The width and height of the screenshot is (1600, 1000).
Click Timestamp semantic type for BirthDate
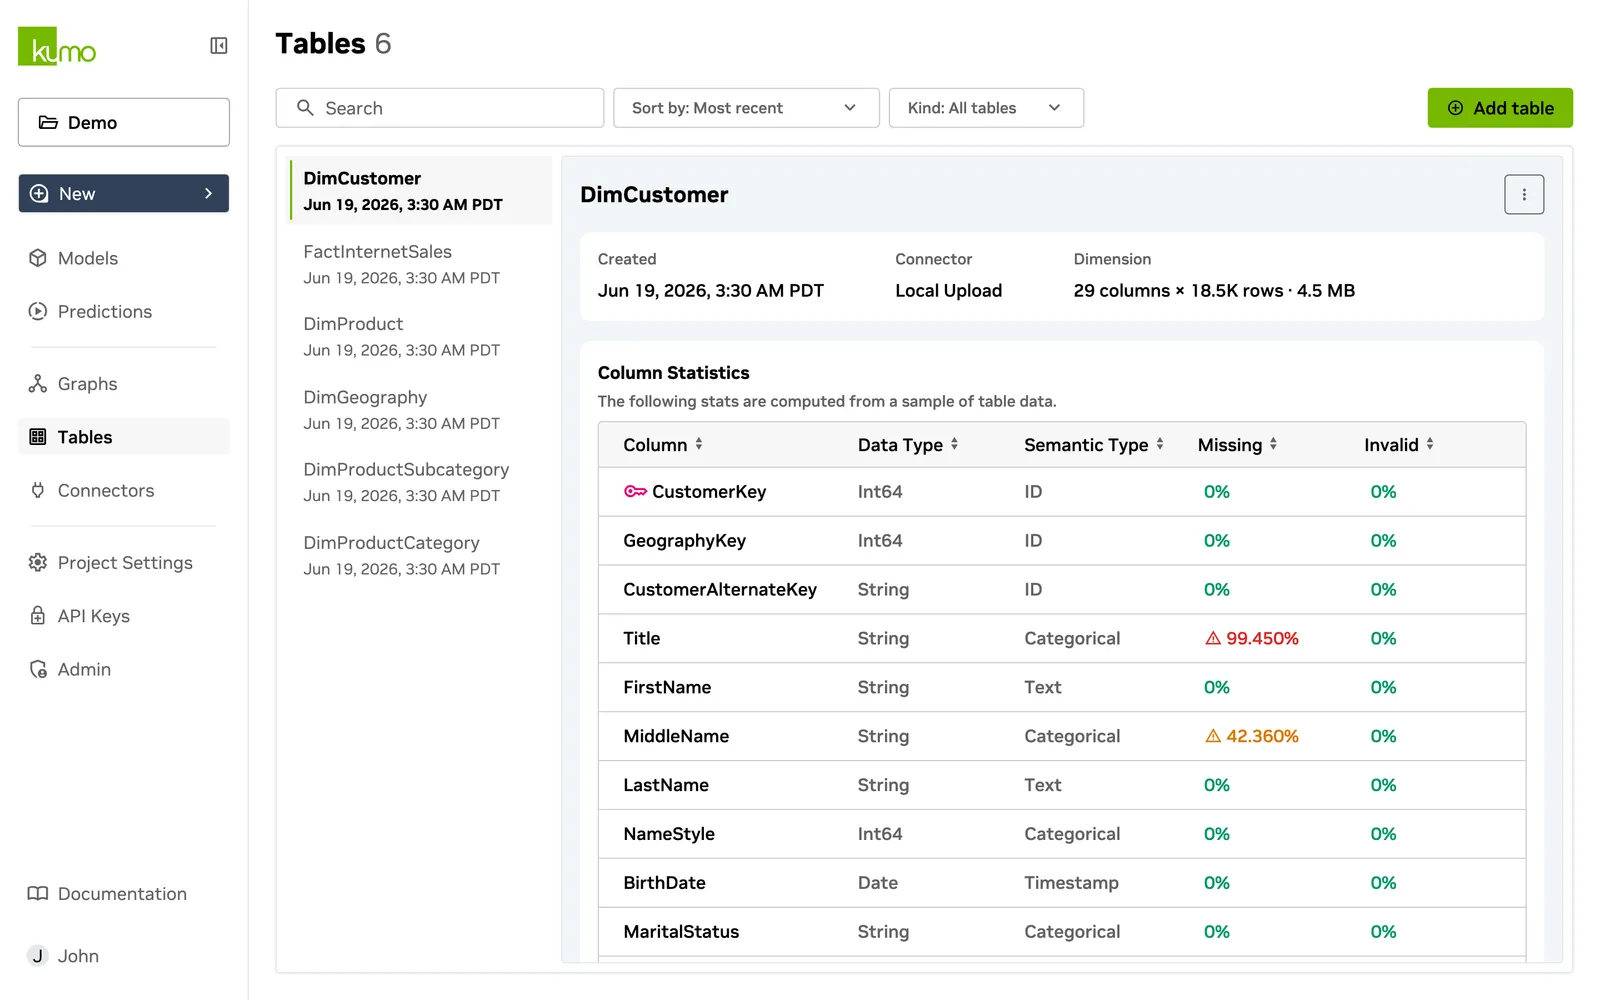point(1071,883)
